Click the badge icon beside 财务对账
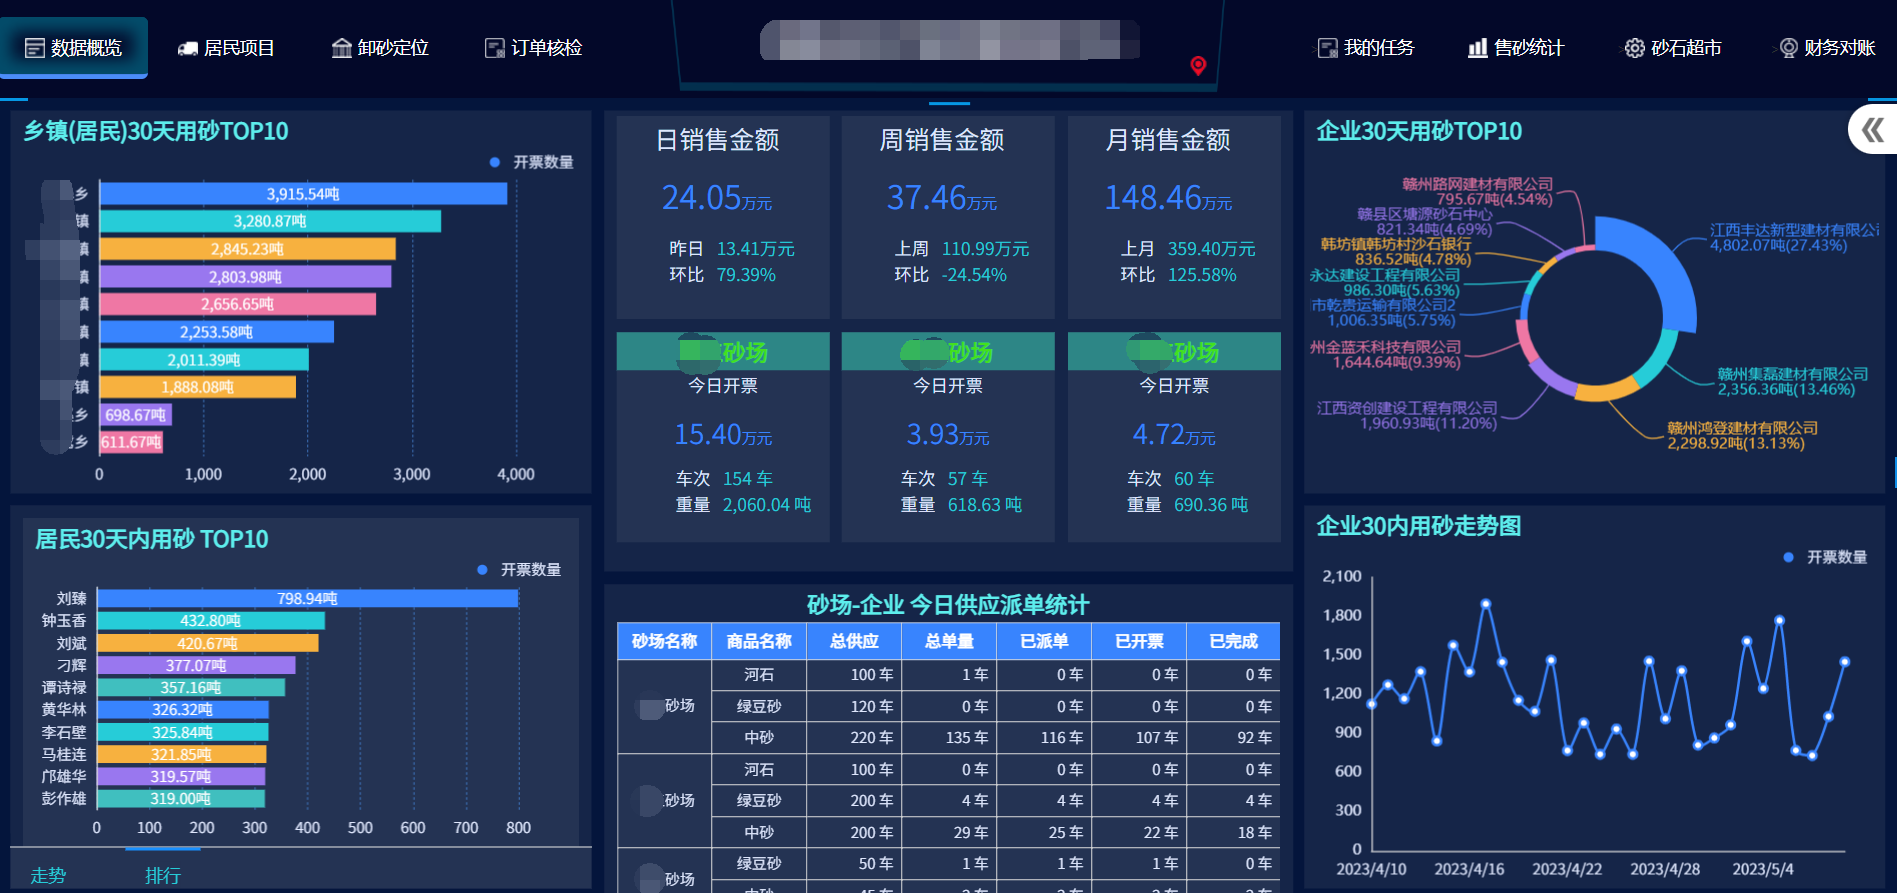 [1788, 48]
